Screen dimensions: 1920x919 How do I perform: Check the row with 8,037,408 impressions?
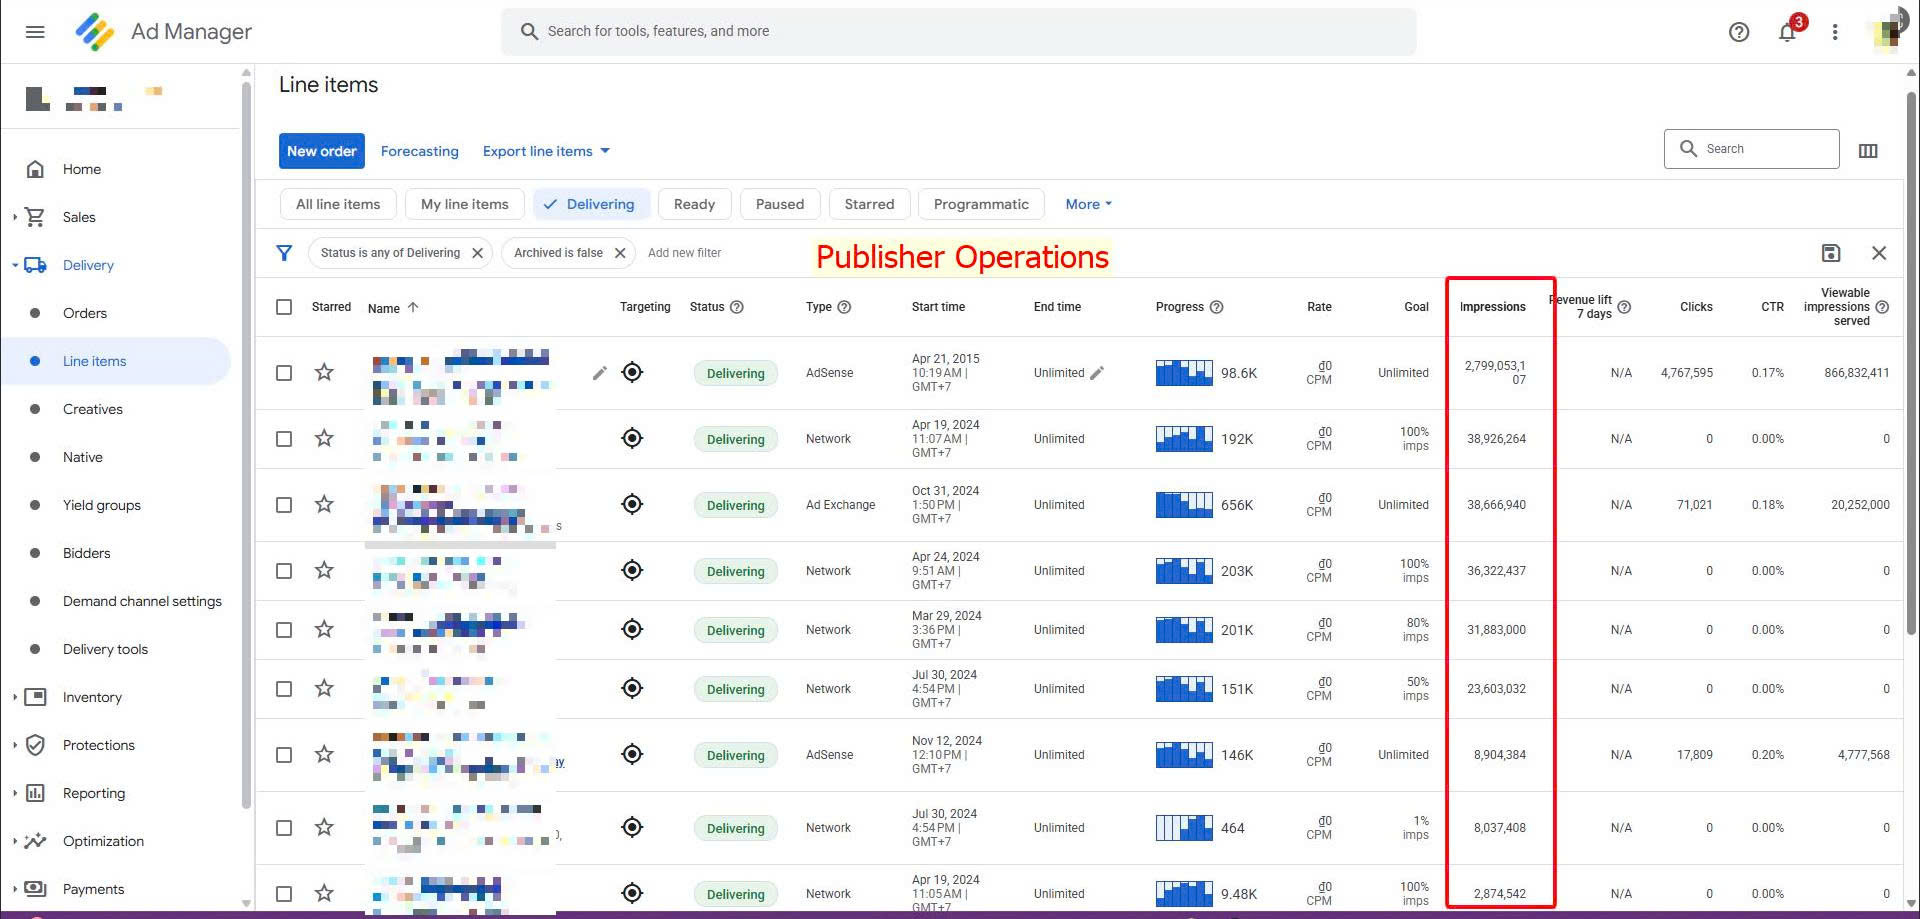pyautogui.click(x=284, y=828)
